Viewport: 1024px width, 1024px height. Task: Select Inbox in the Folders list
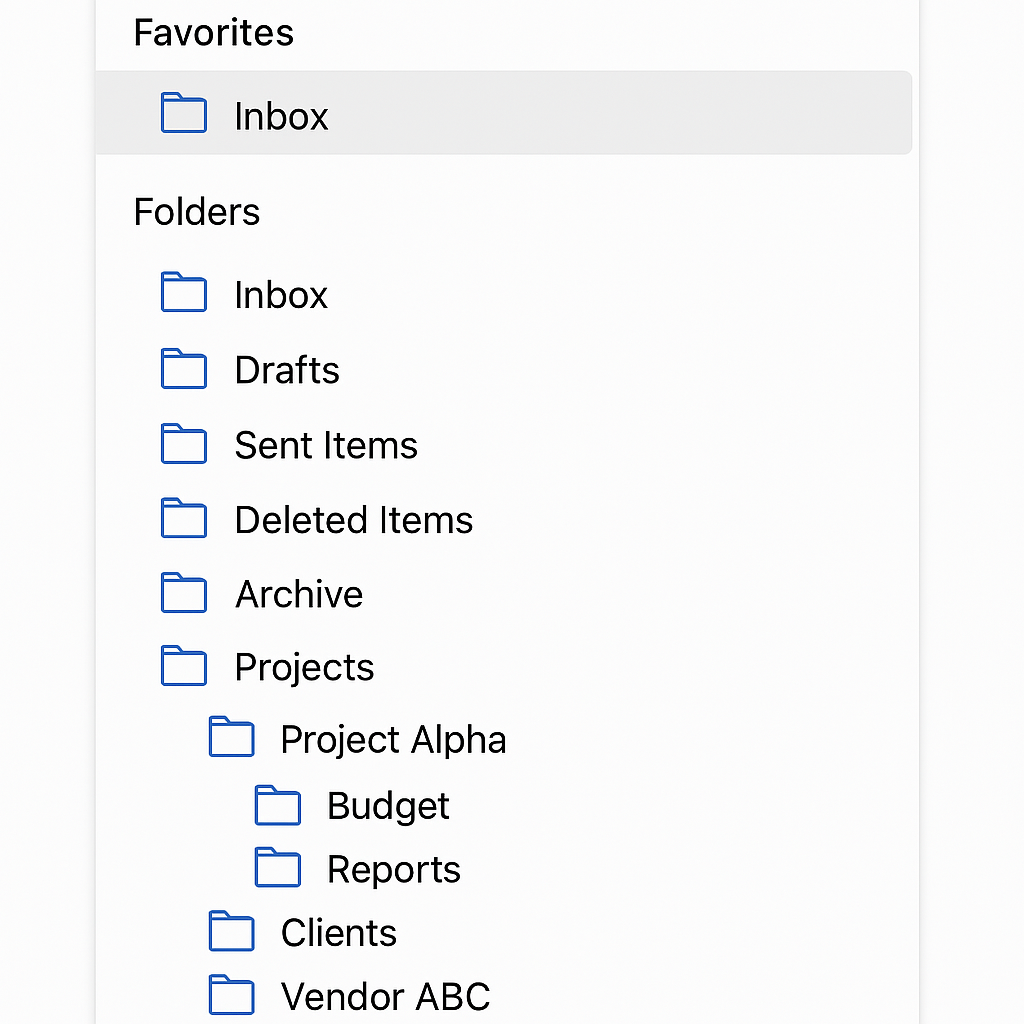click(281, 295)
